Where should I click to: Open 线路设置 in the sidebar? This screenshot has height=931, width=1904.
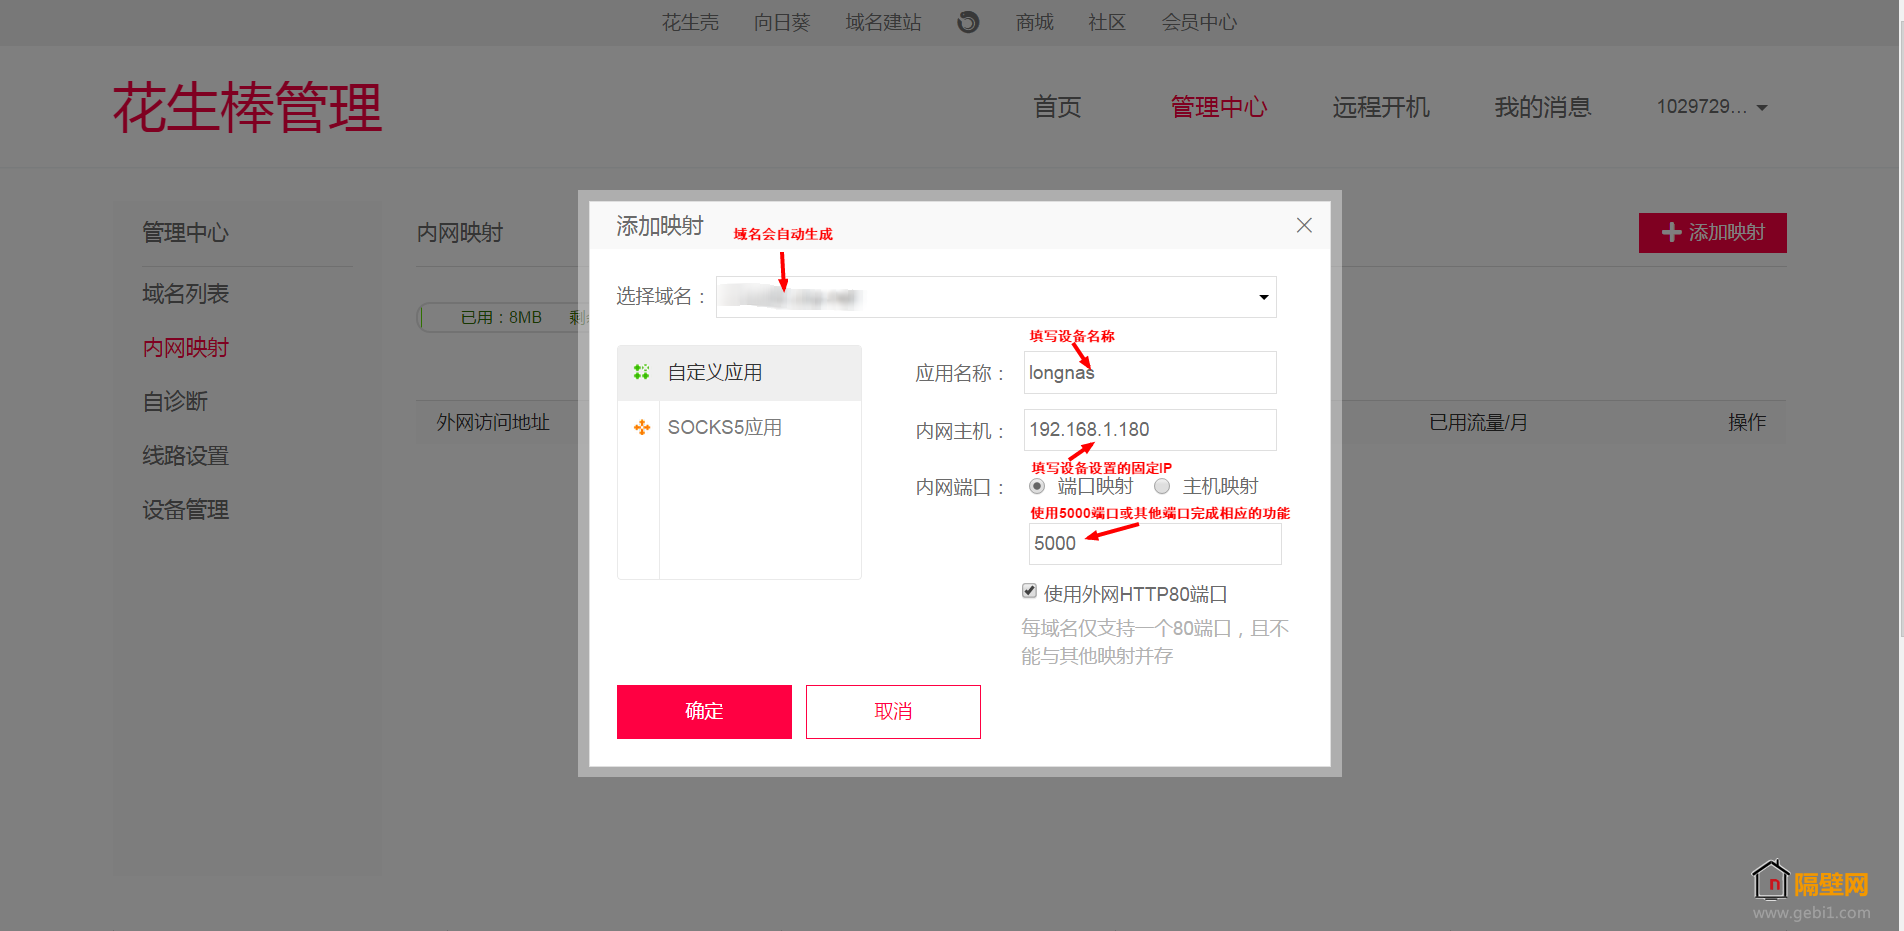(185, 456)
